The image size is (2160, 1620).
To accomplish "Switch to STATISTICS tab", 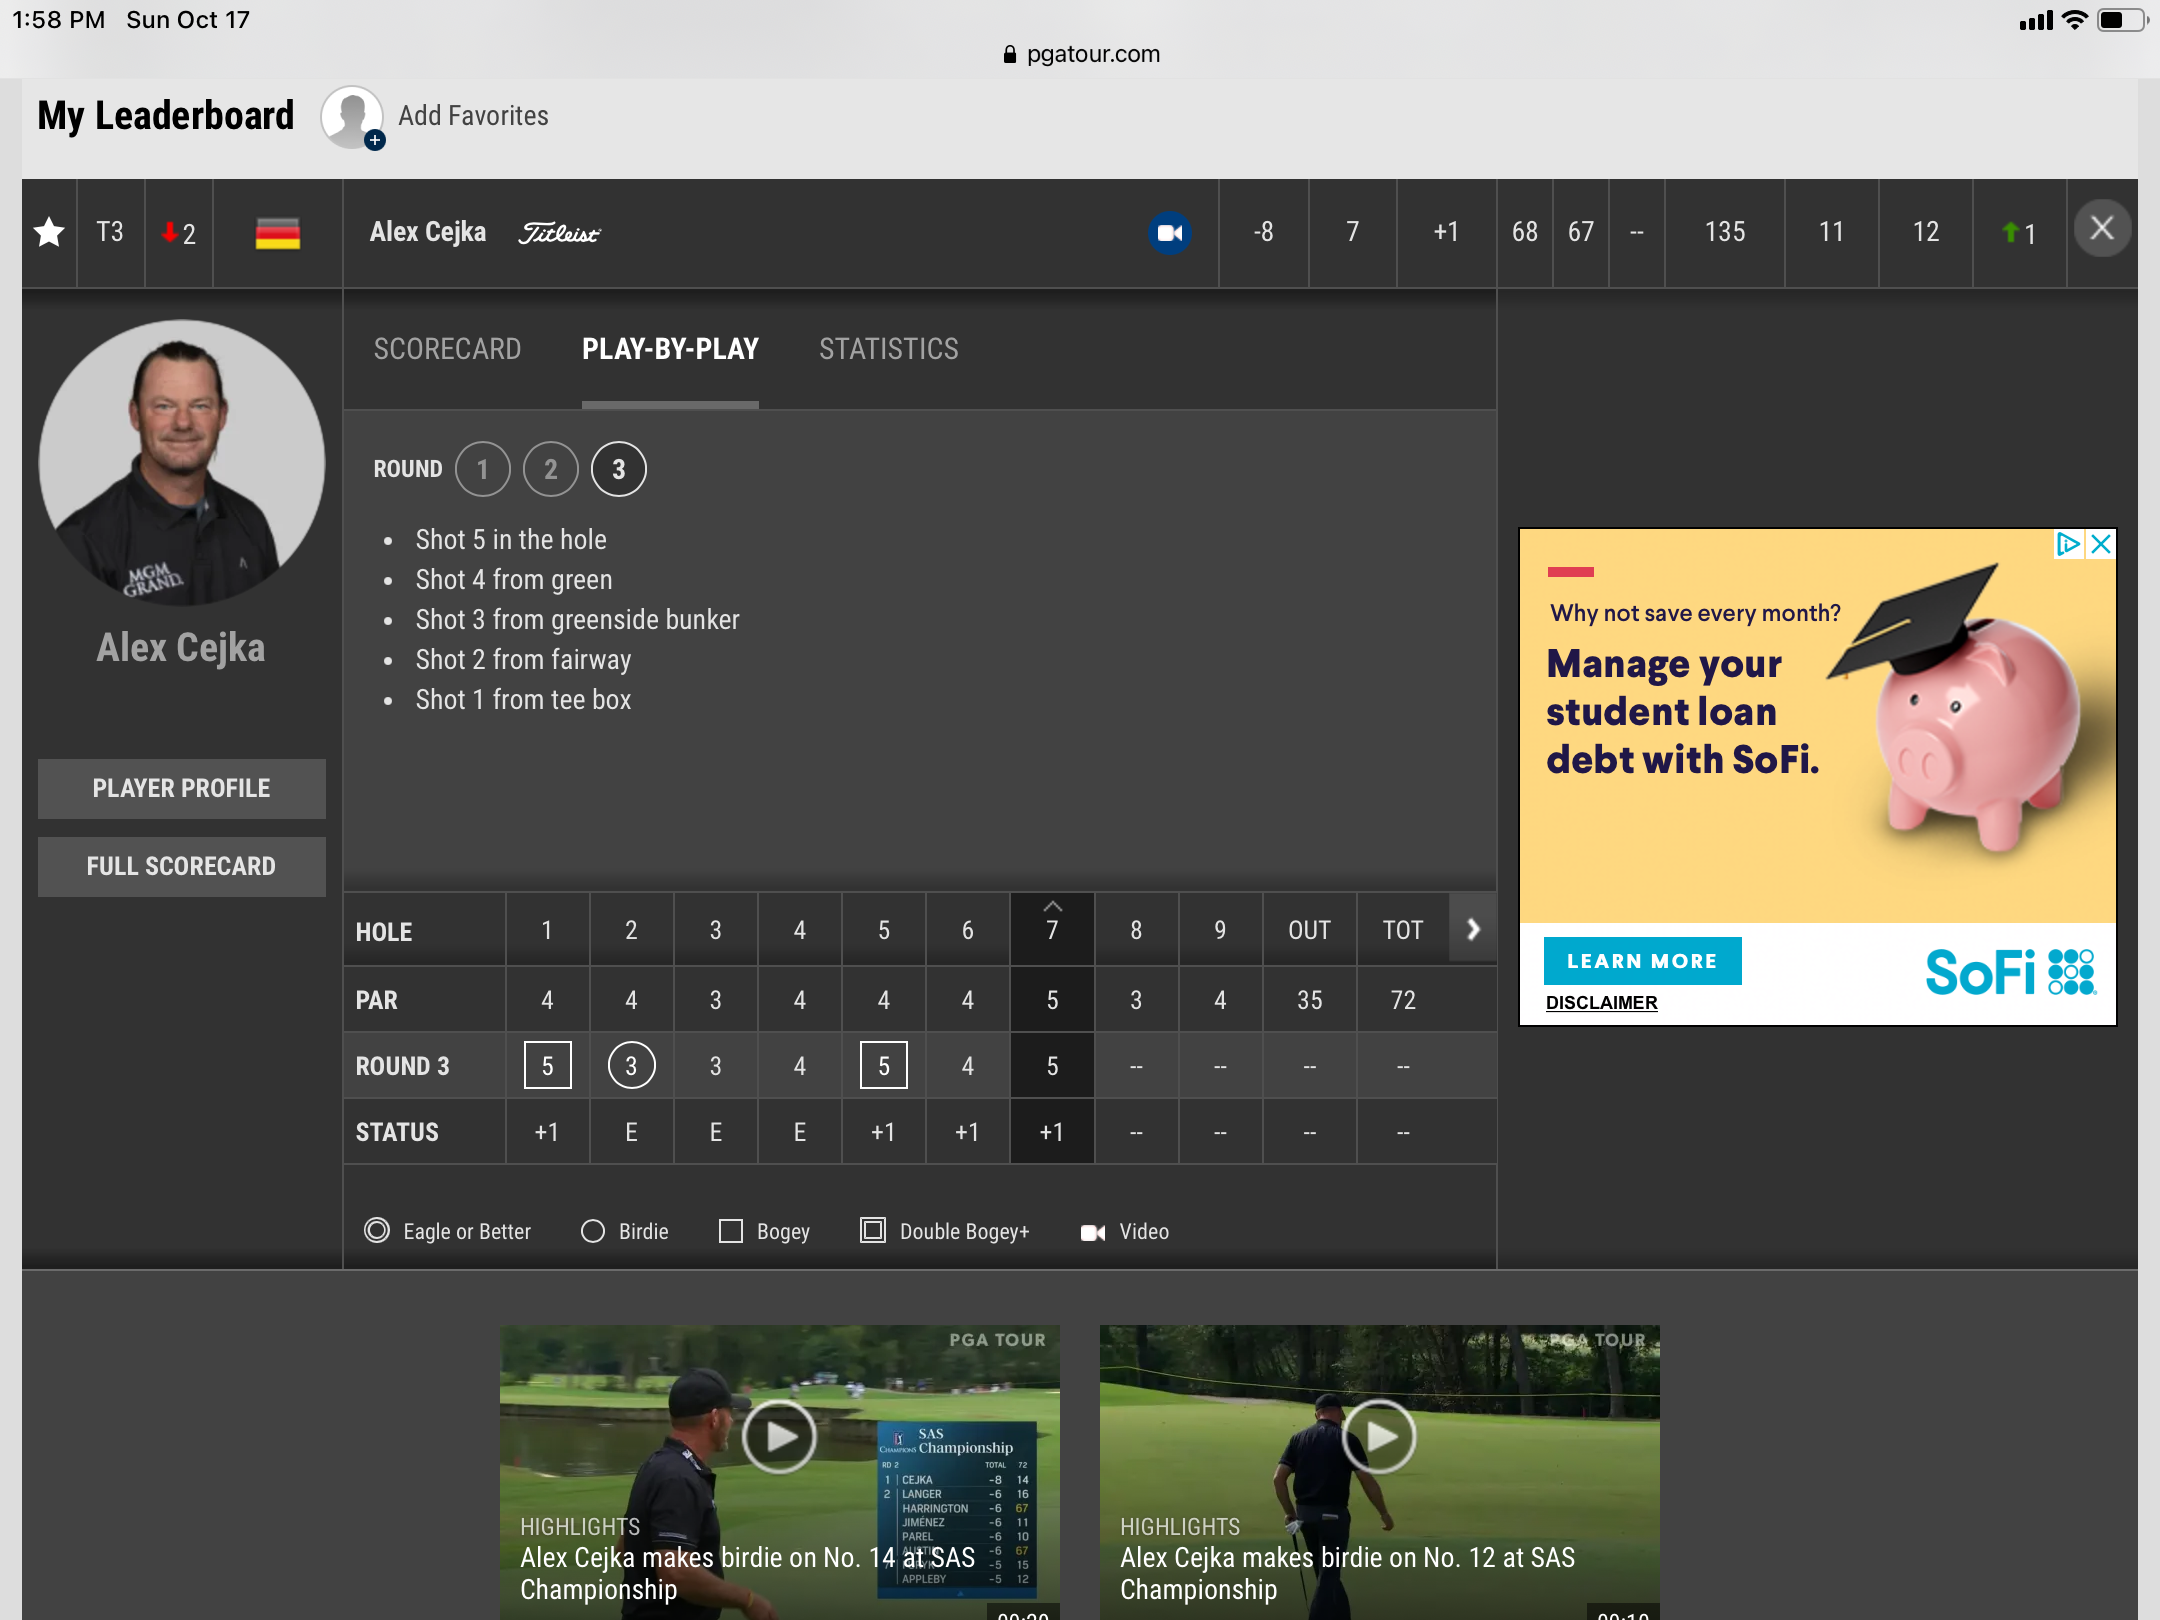I will [890, 347].
